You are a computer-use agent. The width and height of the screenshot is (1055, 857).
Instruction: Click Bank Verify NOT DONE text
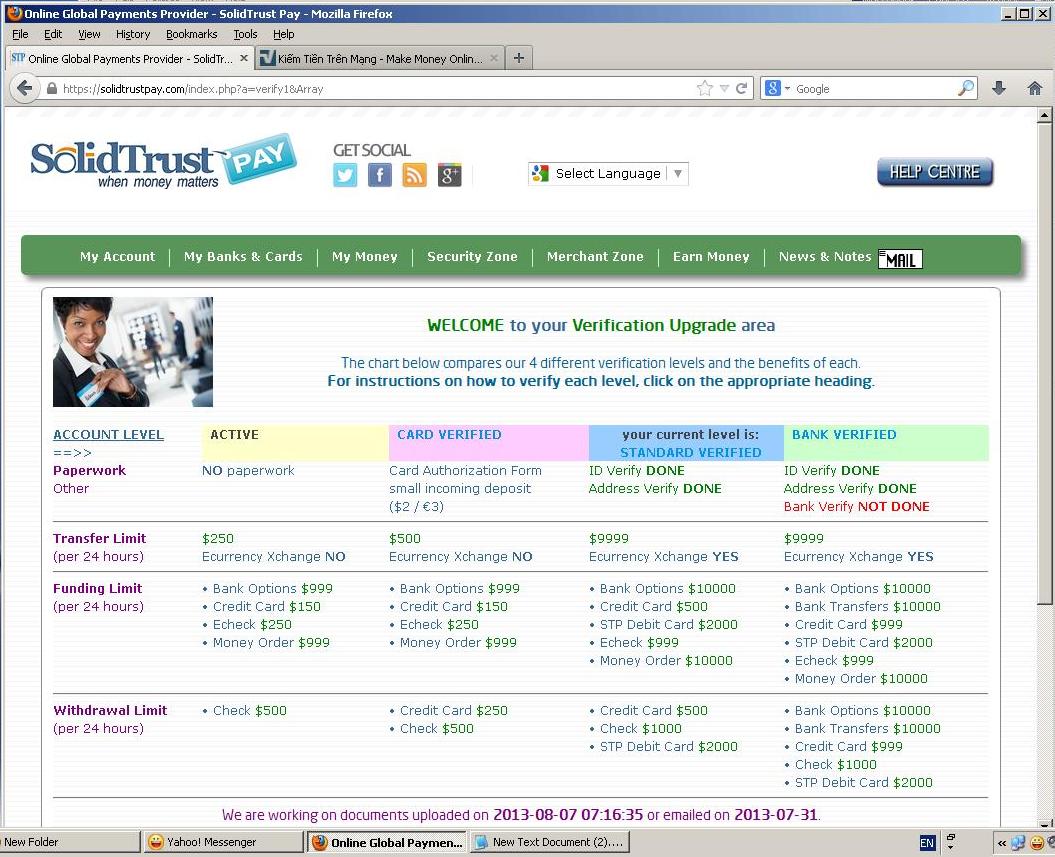[857, 507]
